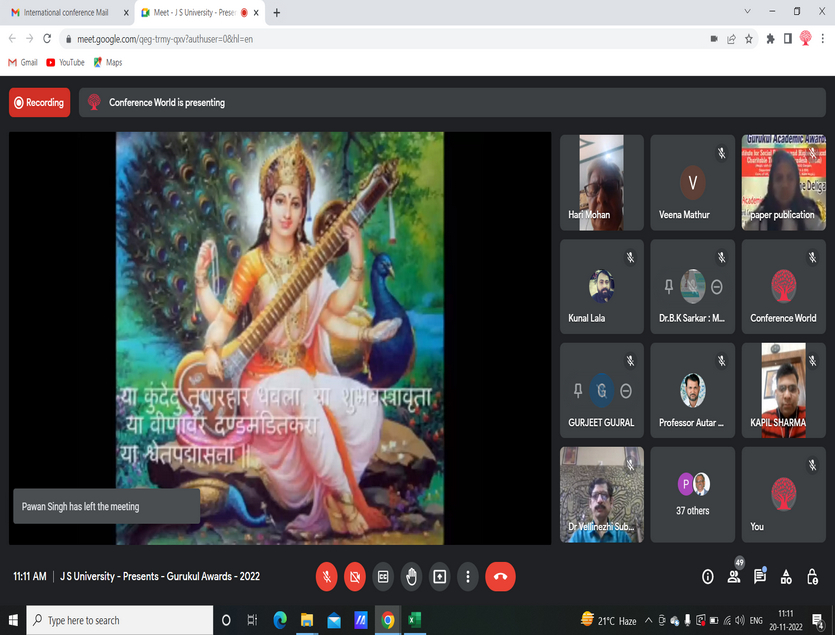The height and width of the screenshot is (635, 835).
Task: Select the You self-view tile
Action: point(783,494)
